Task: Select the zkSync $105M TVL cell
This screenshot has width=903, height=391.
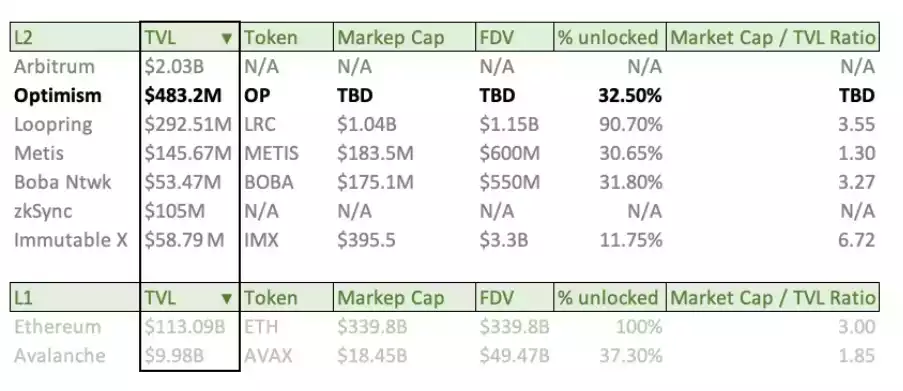Action: coord(189,211)
